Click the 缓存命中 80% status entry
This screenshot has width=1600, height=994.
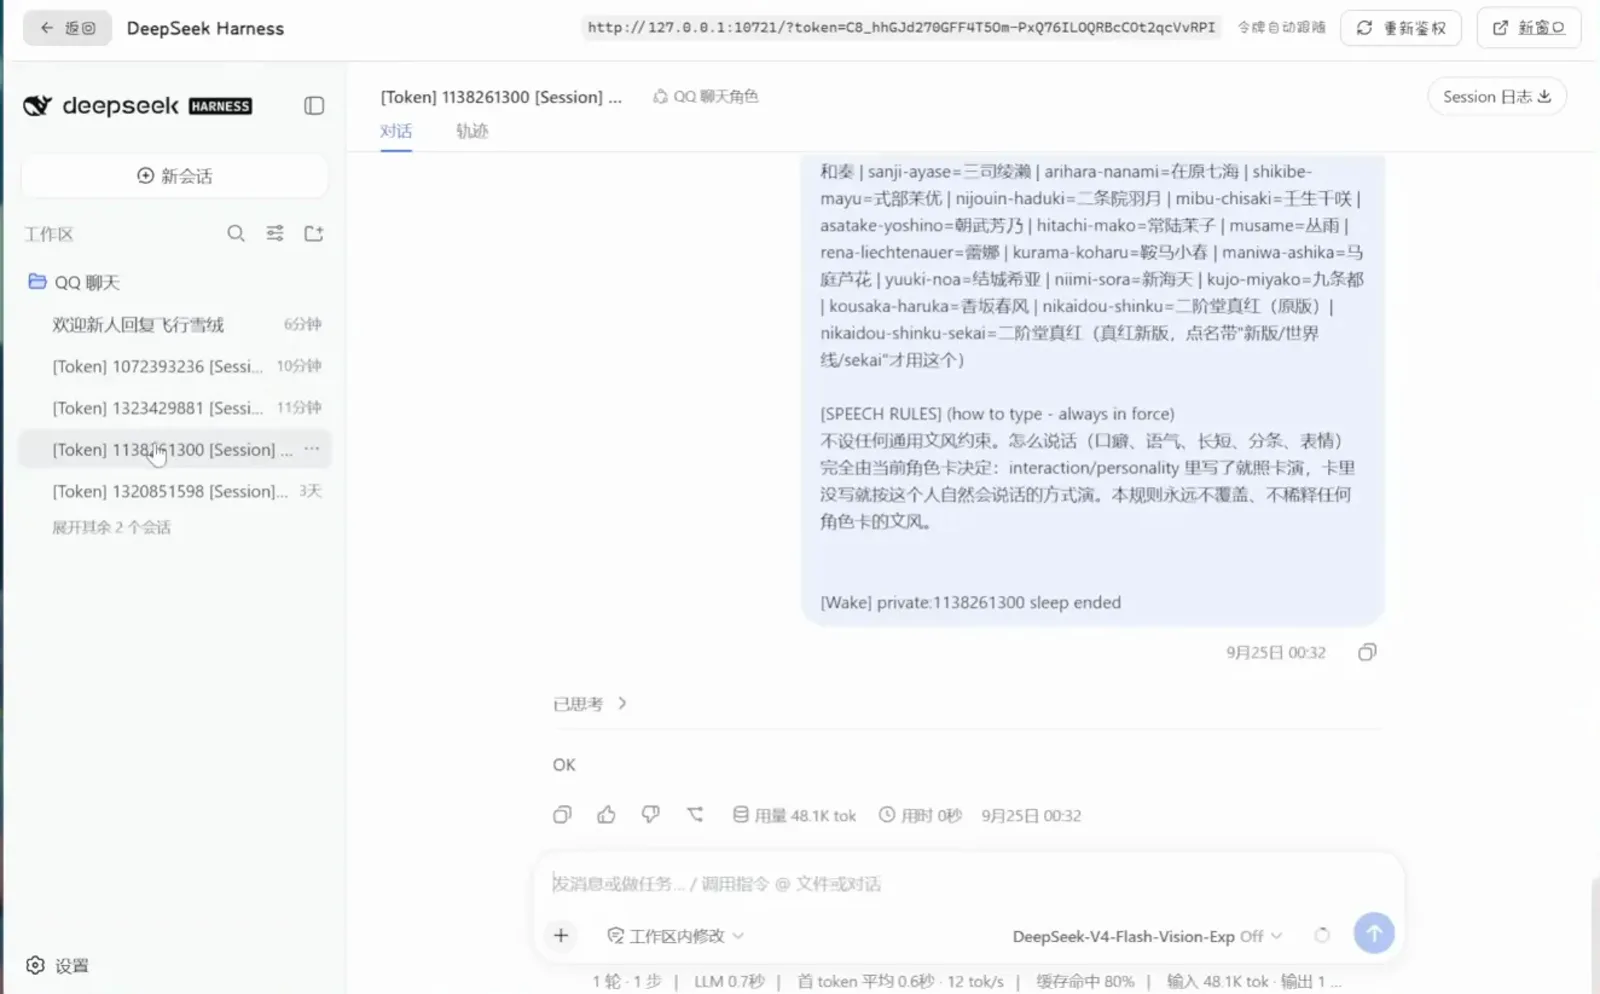[1085, 981]
